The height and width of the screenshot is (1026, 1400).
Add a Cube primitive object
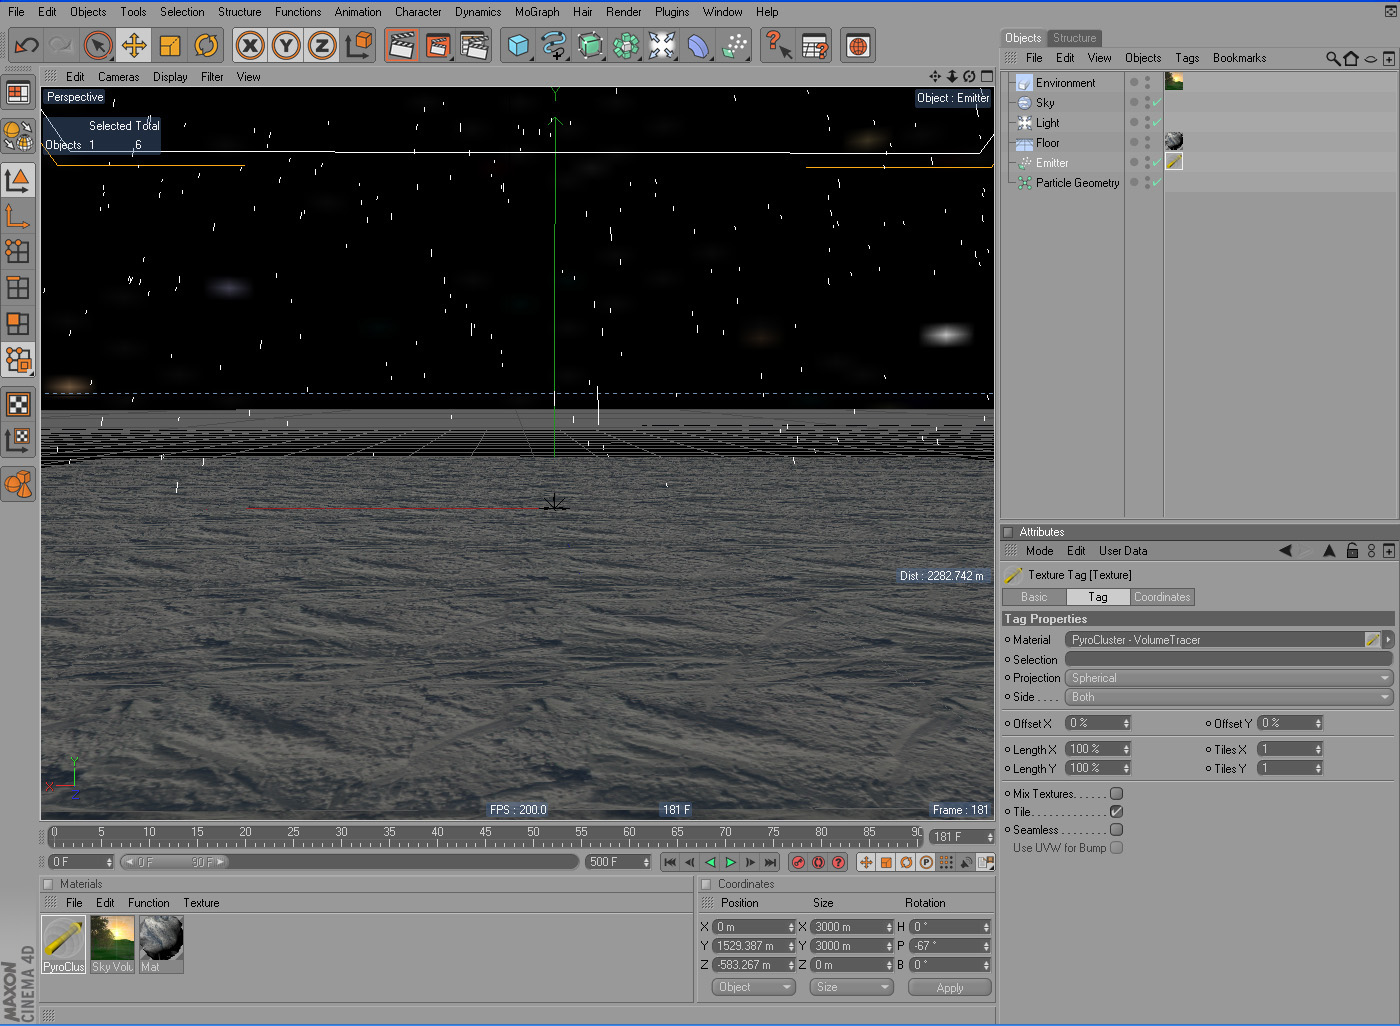coord(517,46)
